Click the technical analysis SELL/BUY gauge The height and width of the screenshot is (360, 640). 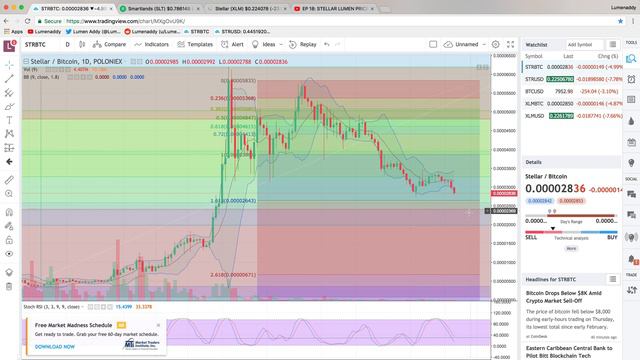coord(571,232)
